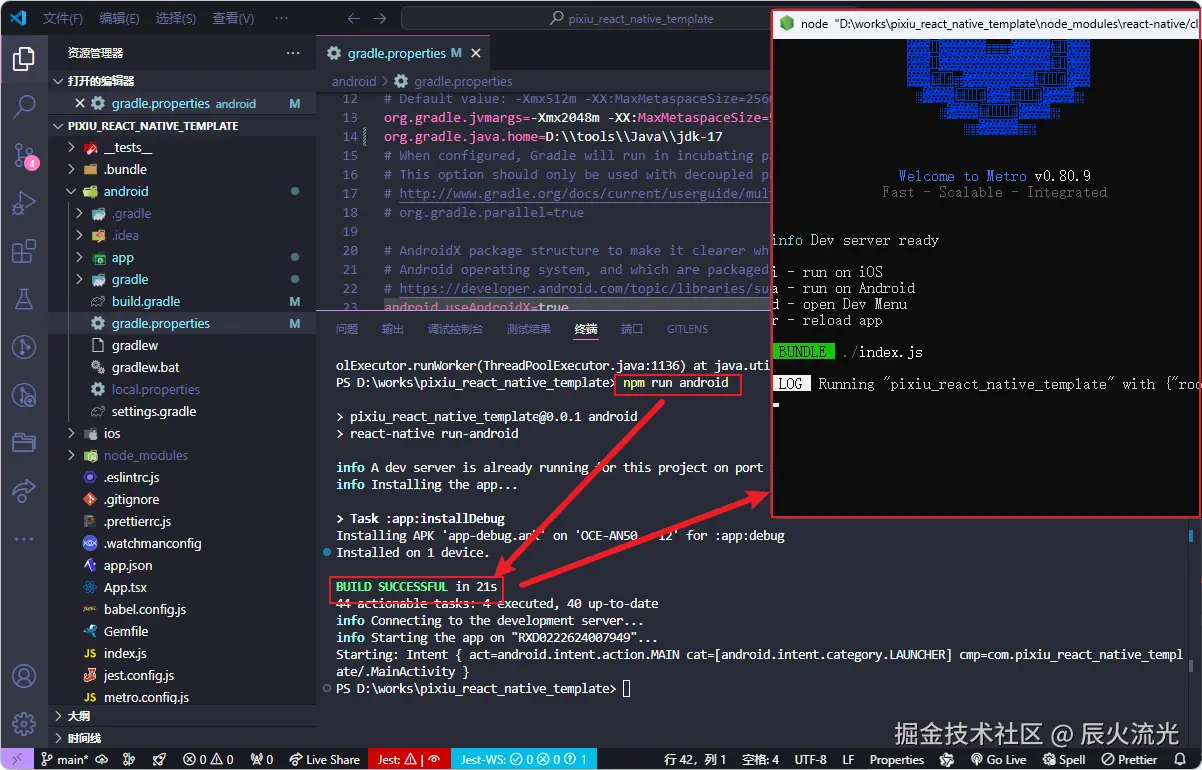Open the 编辑(E) menu
1202x770 pixels.
tap(120, 18)
